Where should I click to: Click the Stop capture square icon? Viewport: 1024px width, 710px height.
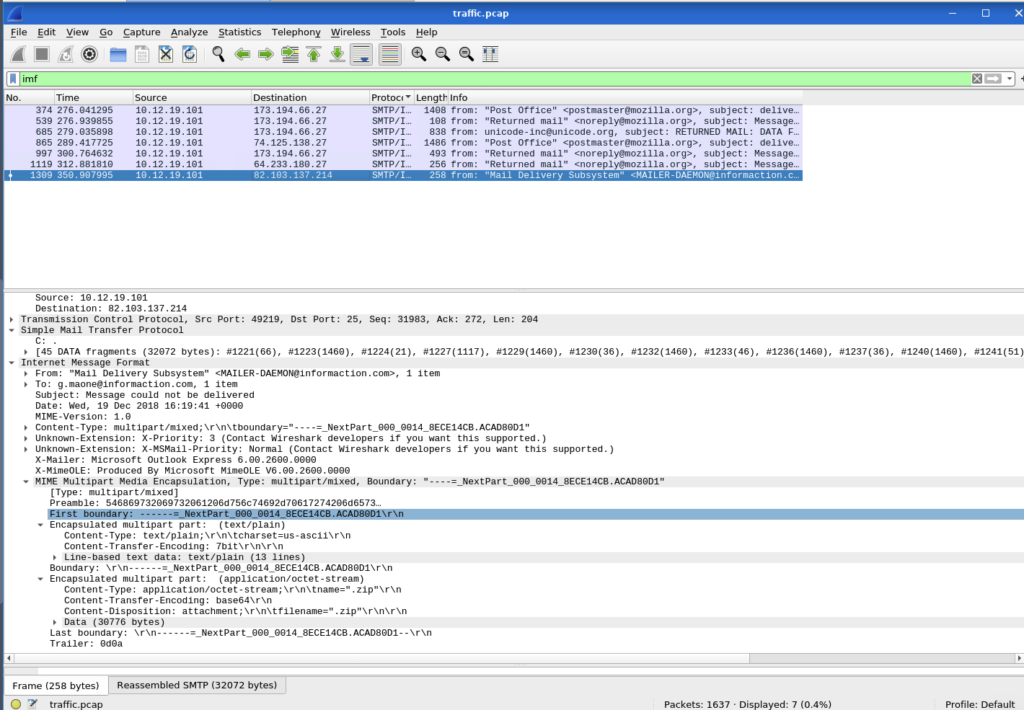pyautogui.click(x=42, y=54)
